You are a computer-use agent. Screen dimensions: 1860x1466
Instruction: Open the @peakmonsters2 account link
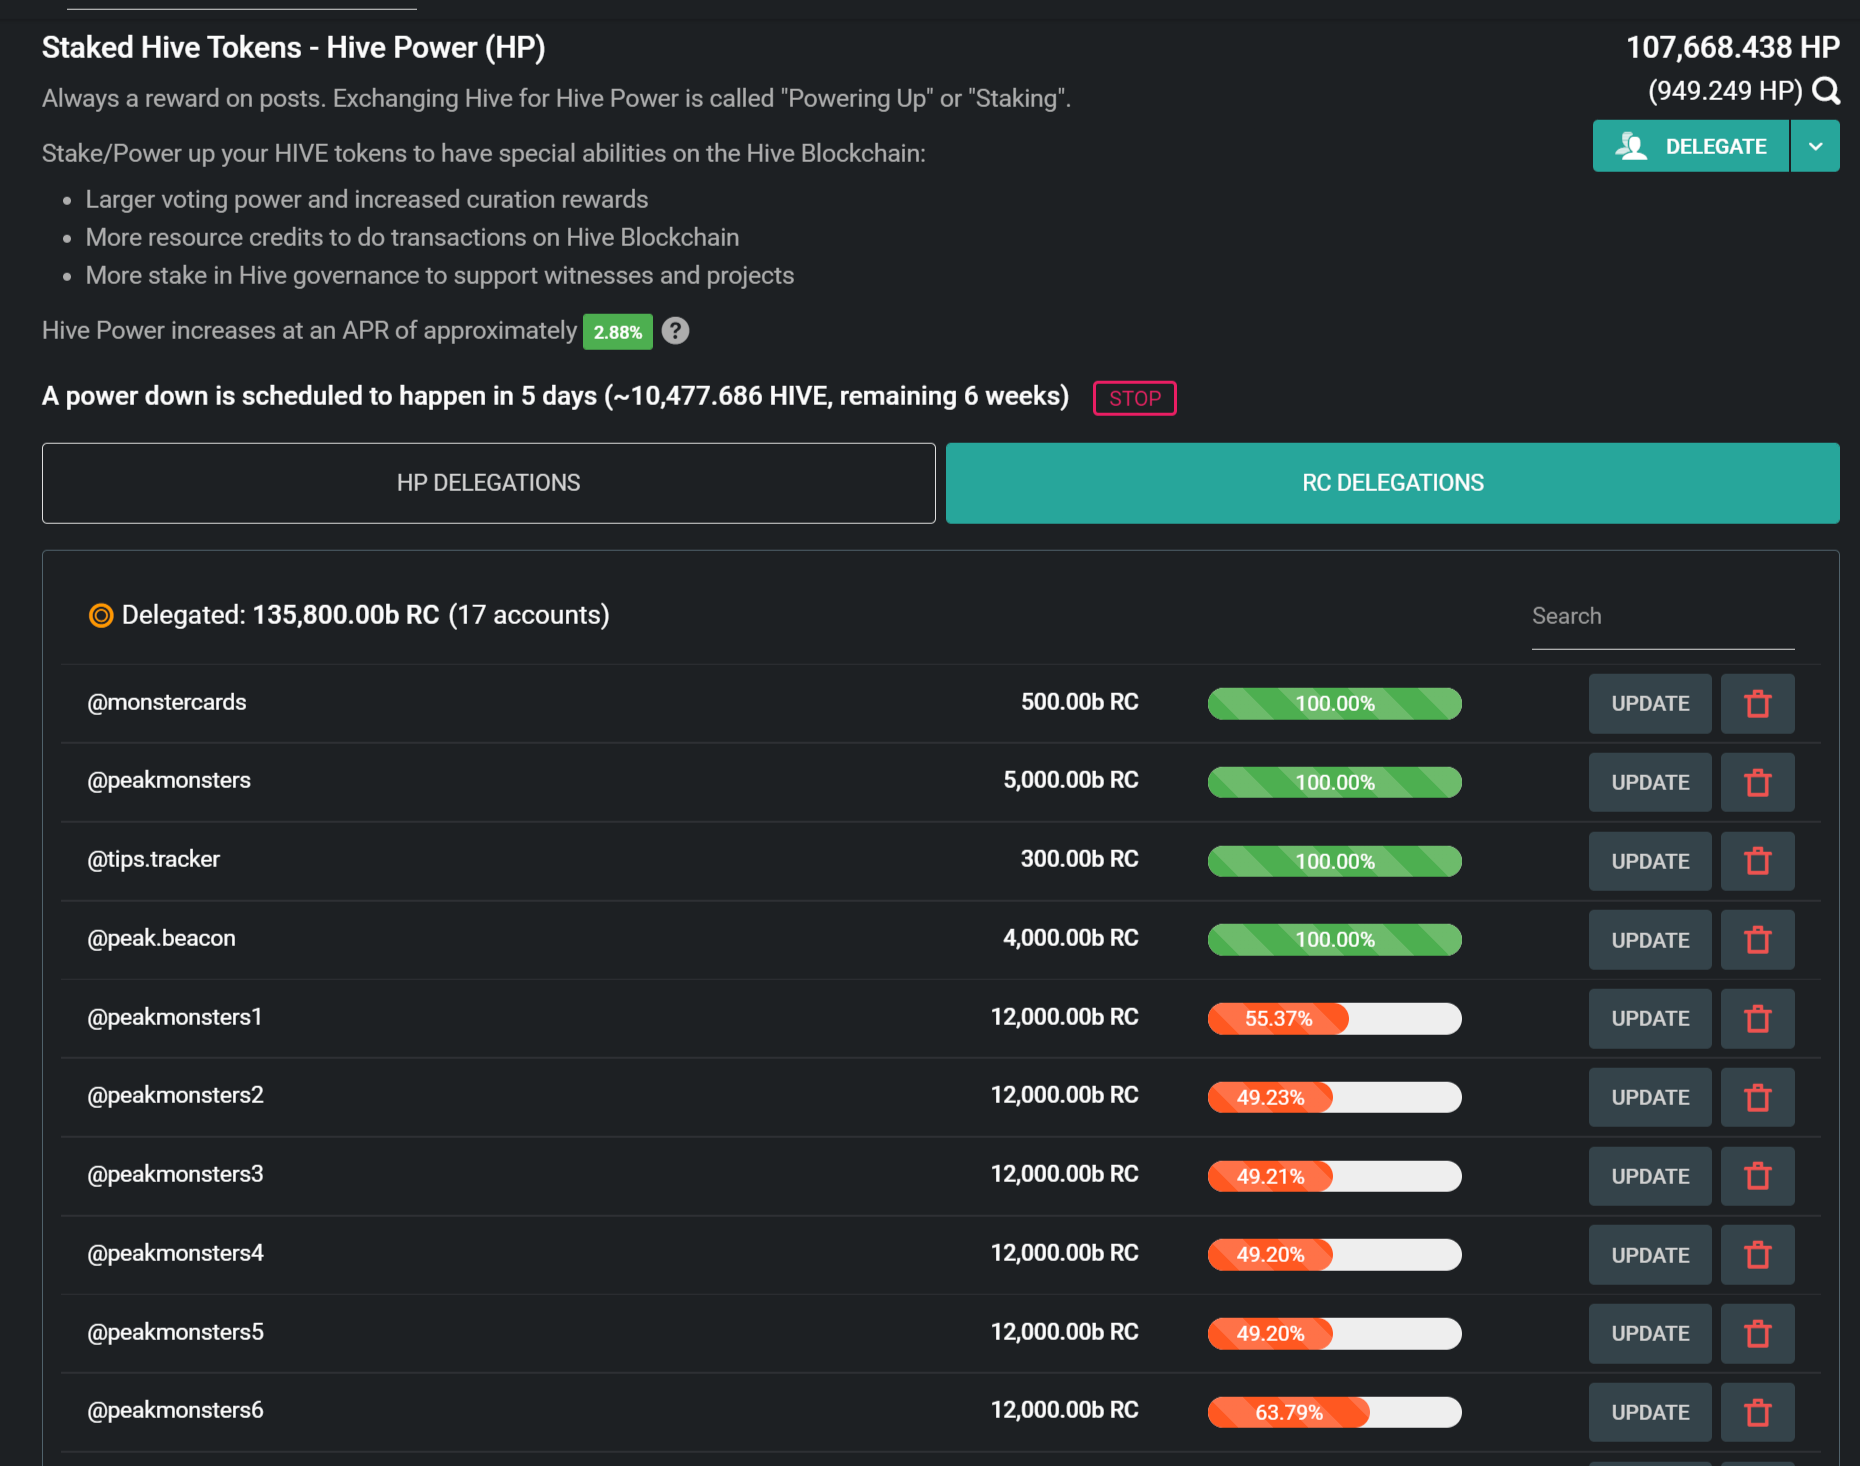tap(176, 1095)
